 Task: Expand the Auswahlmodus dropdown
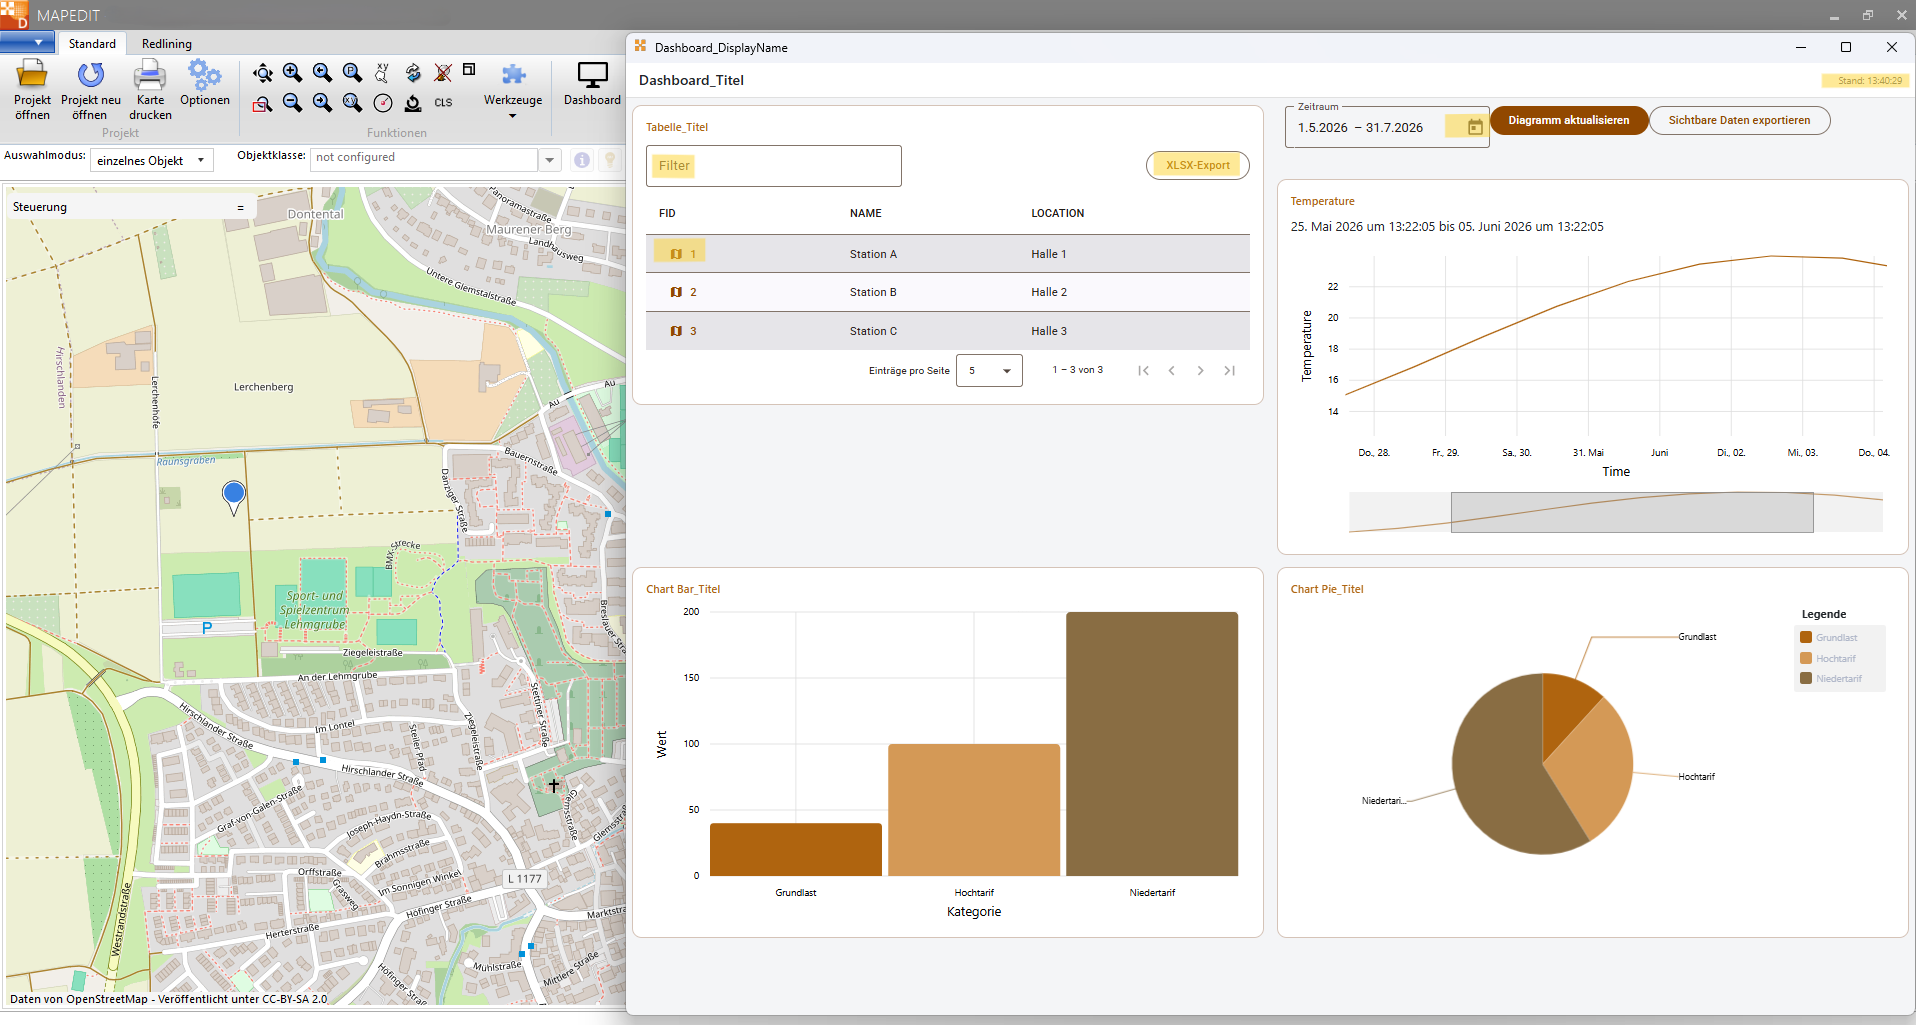(151, 160)
